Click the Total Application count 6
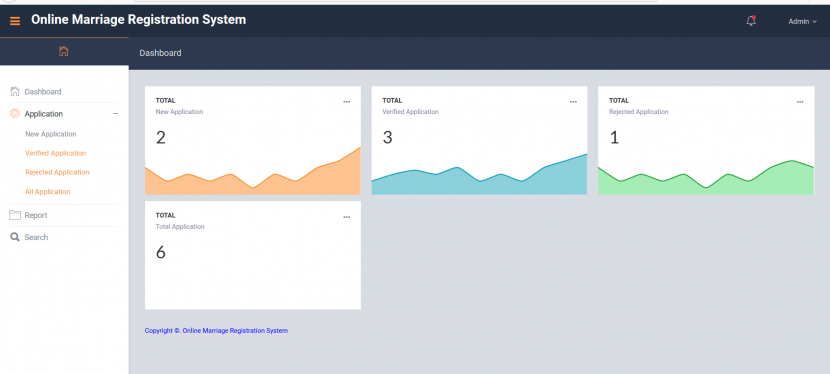Screen dimensions: 830x374 tap(160, 252)
